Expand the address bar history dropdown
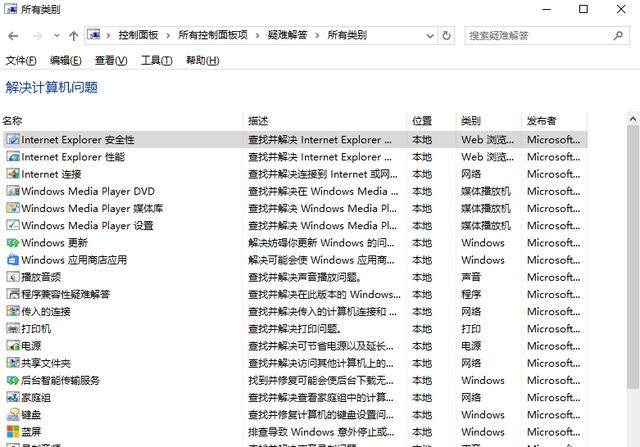This screenshot has width=640, height=447. 430,36
